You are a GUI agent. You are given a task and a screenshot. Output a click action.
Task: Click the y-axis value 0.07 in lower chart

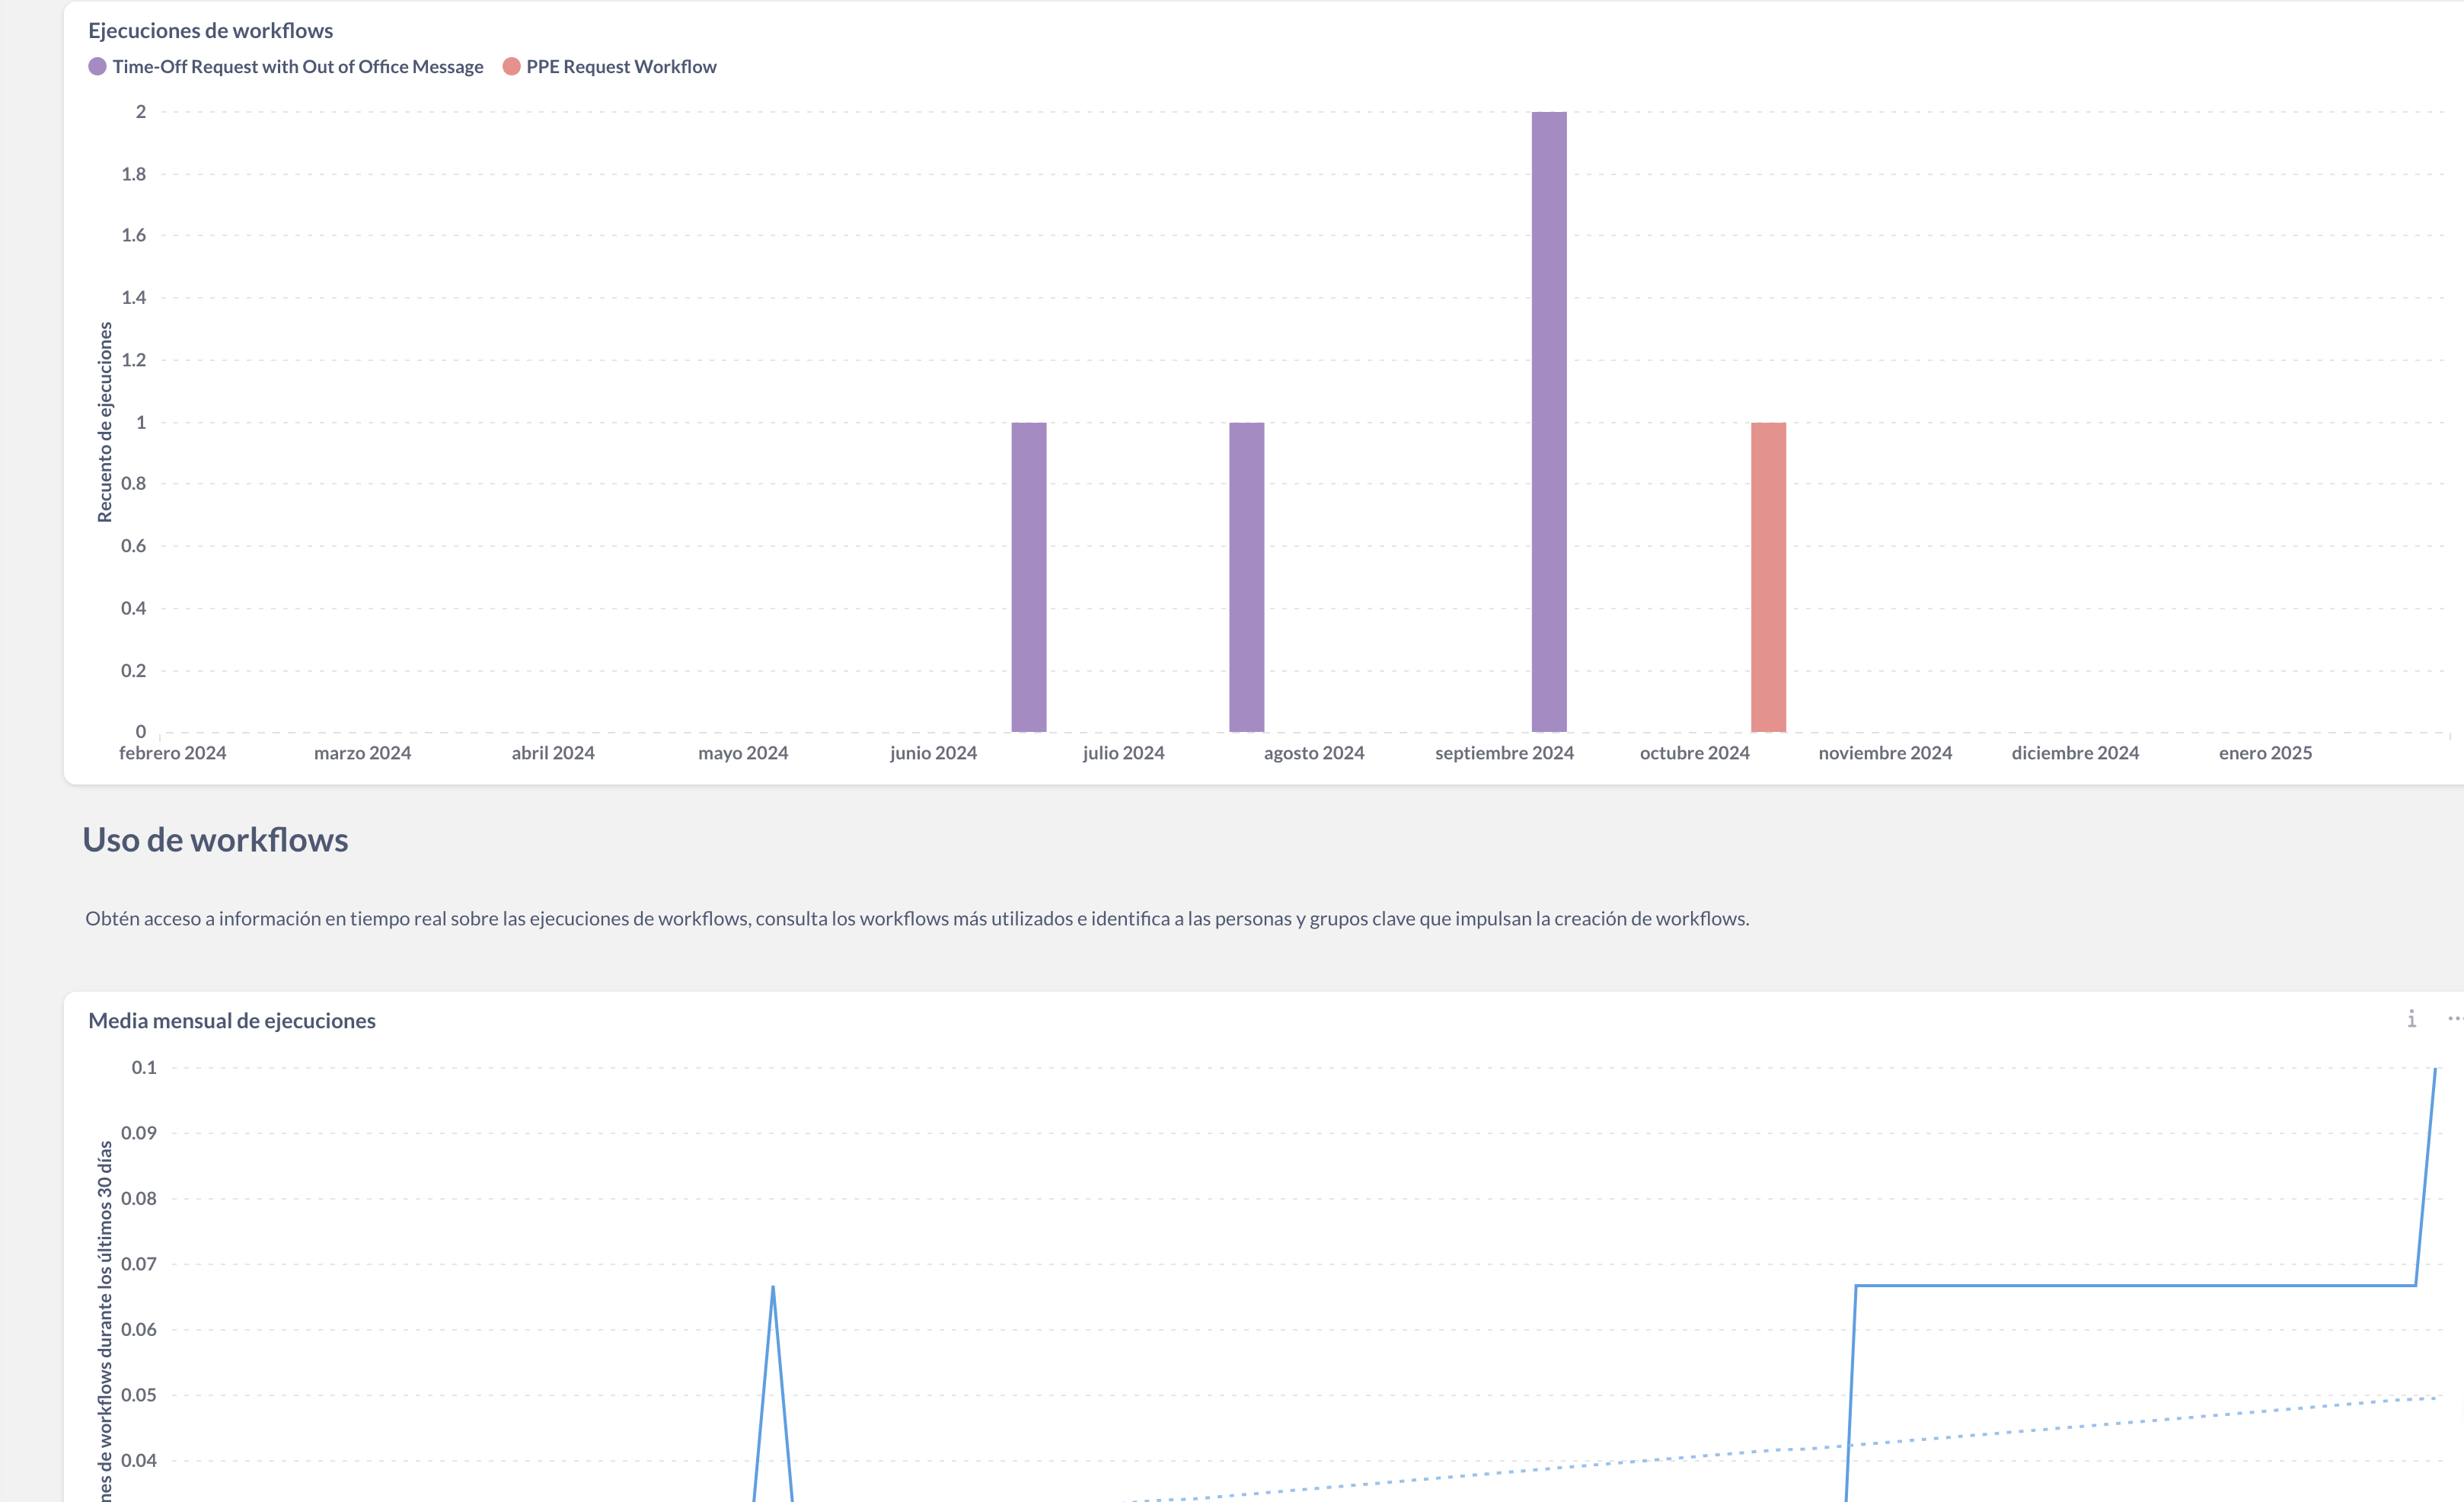click(139, 1264)
